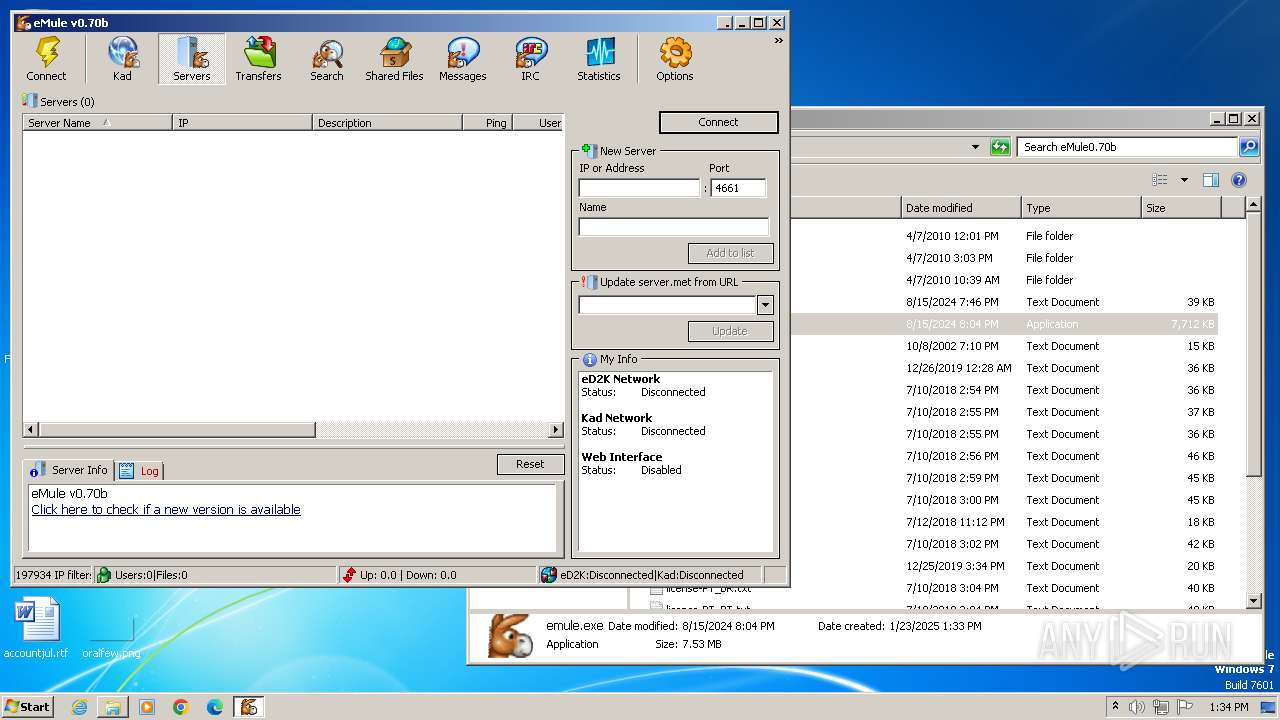Click the eD2K/Kad connection status icon
The height and width of the screenshot is (720, 1280).
pyautogui.click(x=549, y=575)
